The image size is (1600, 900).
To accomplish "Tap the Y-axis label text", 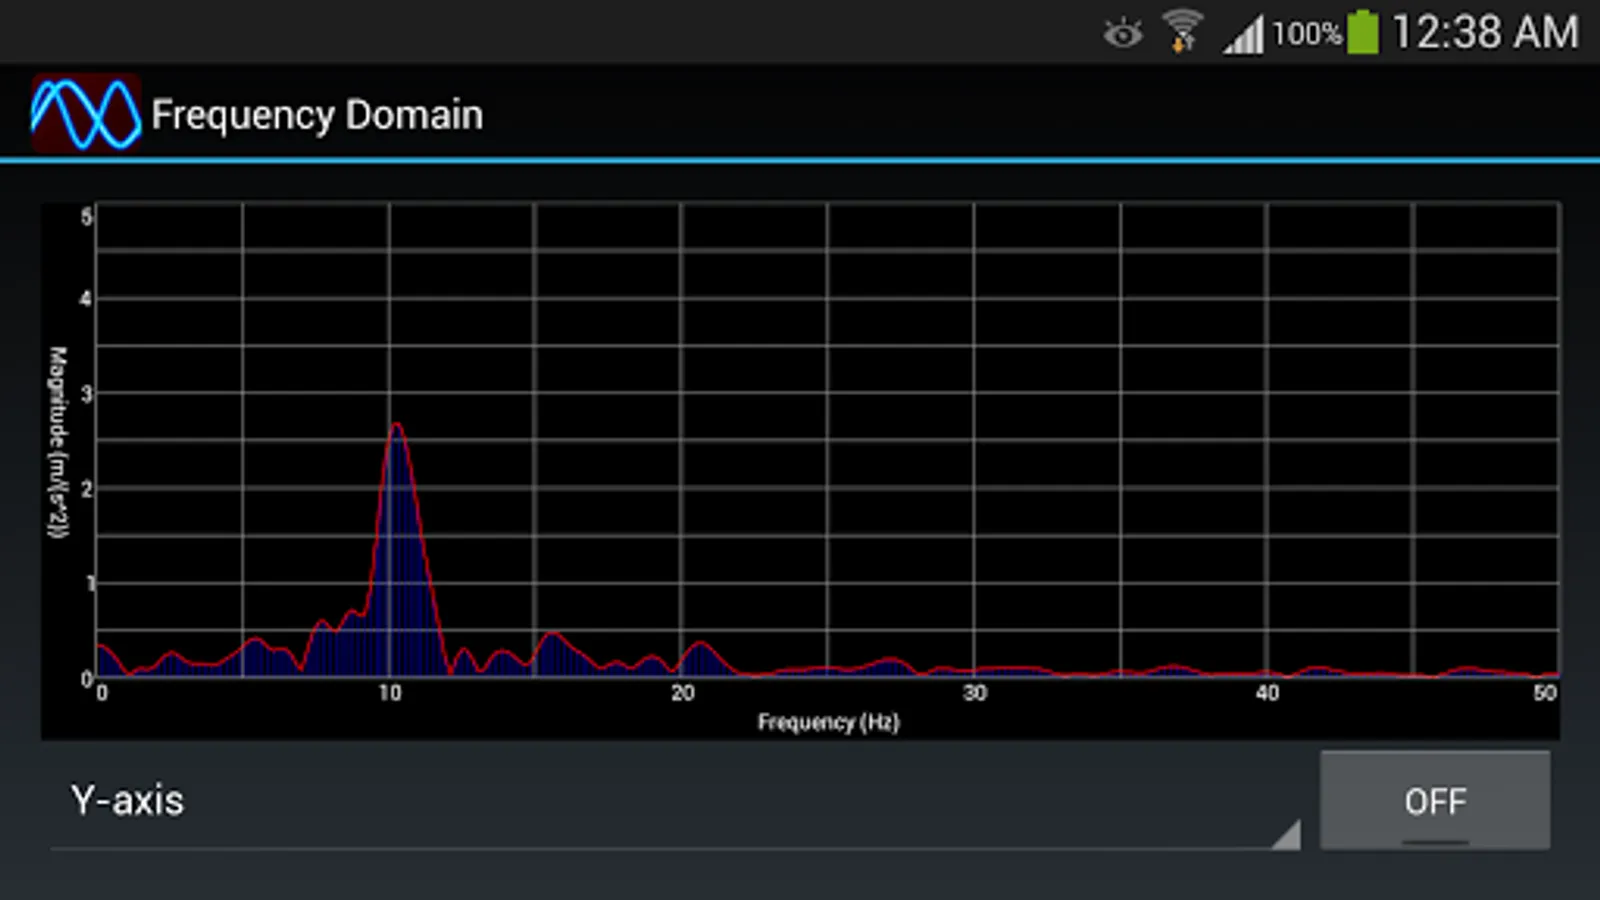I will (x=128, y=800).
